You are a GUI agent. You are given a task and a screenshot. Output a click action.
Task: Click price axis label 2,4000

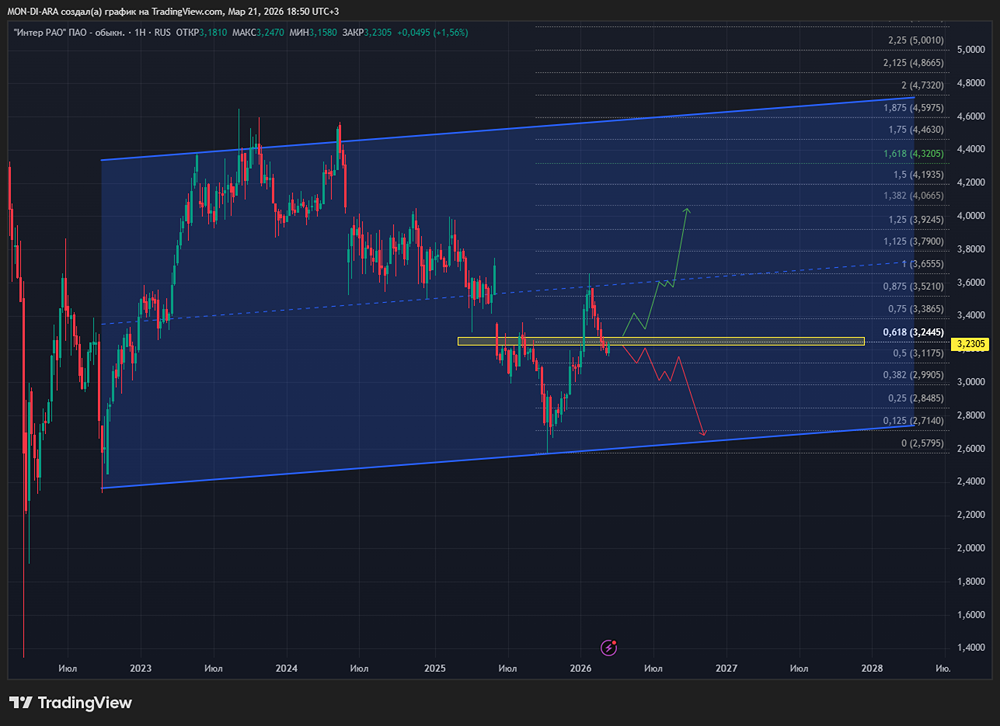pyautogui.click(x=971, y=482)
